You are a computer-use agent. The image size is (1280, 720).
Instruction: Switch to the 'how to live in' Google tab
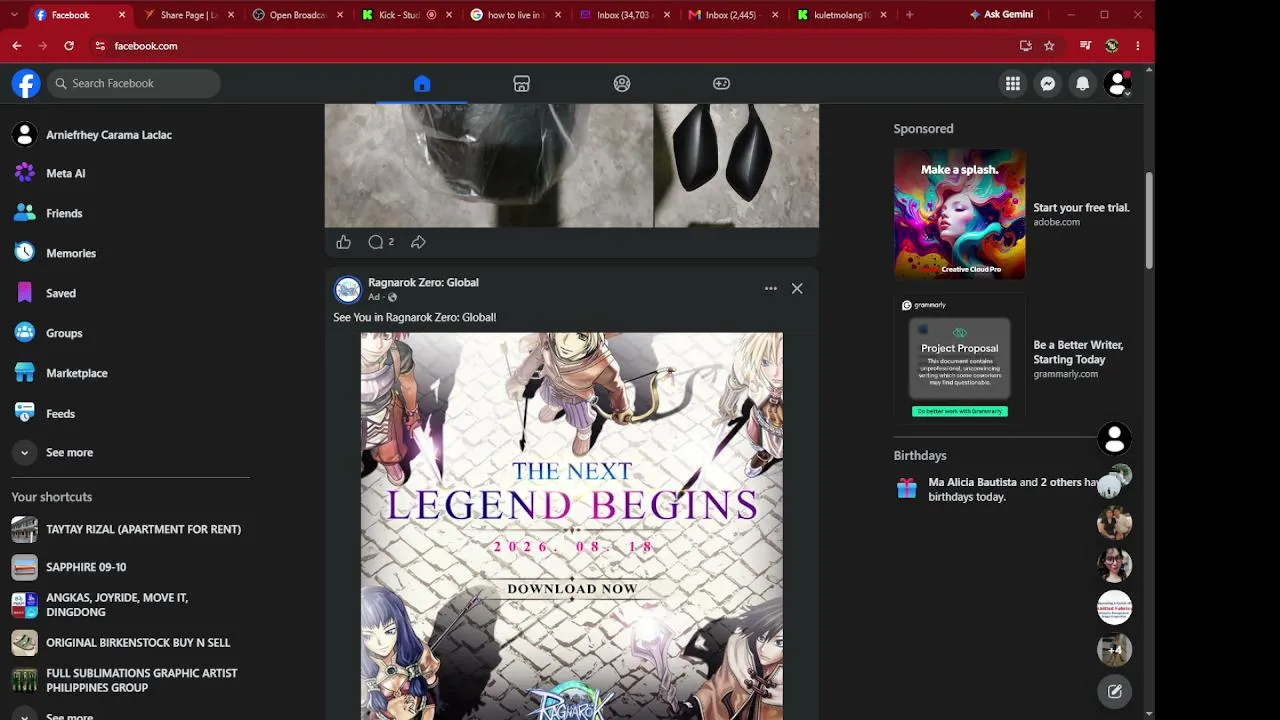click(x=515, y=15)
